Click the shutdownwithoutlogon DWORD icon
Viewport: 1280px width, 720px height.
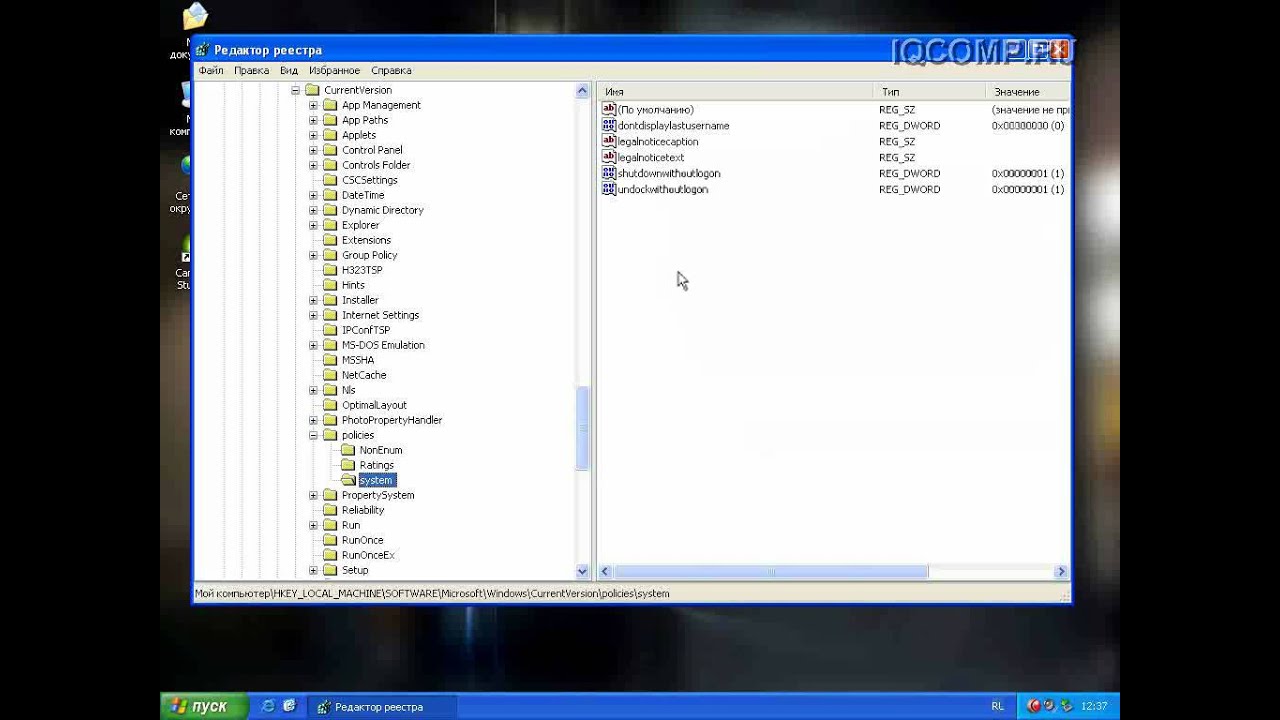pyautogui.click(x=609, y=173)
